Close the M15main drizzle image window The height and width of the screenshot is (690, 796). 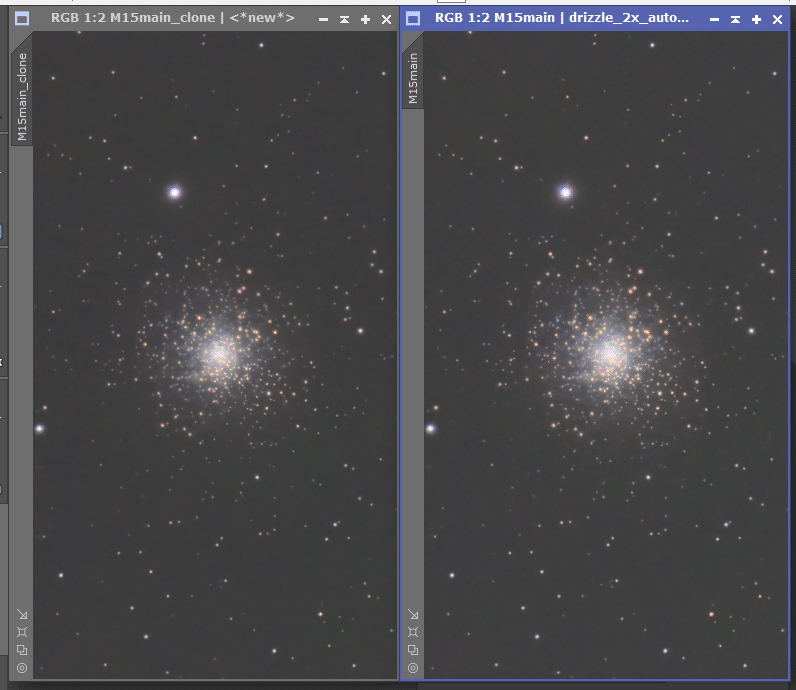click(x=777, y=20)
